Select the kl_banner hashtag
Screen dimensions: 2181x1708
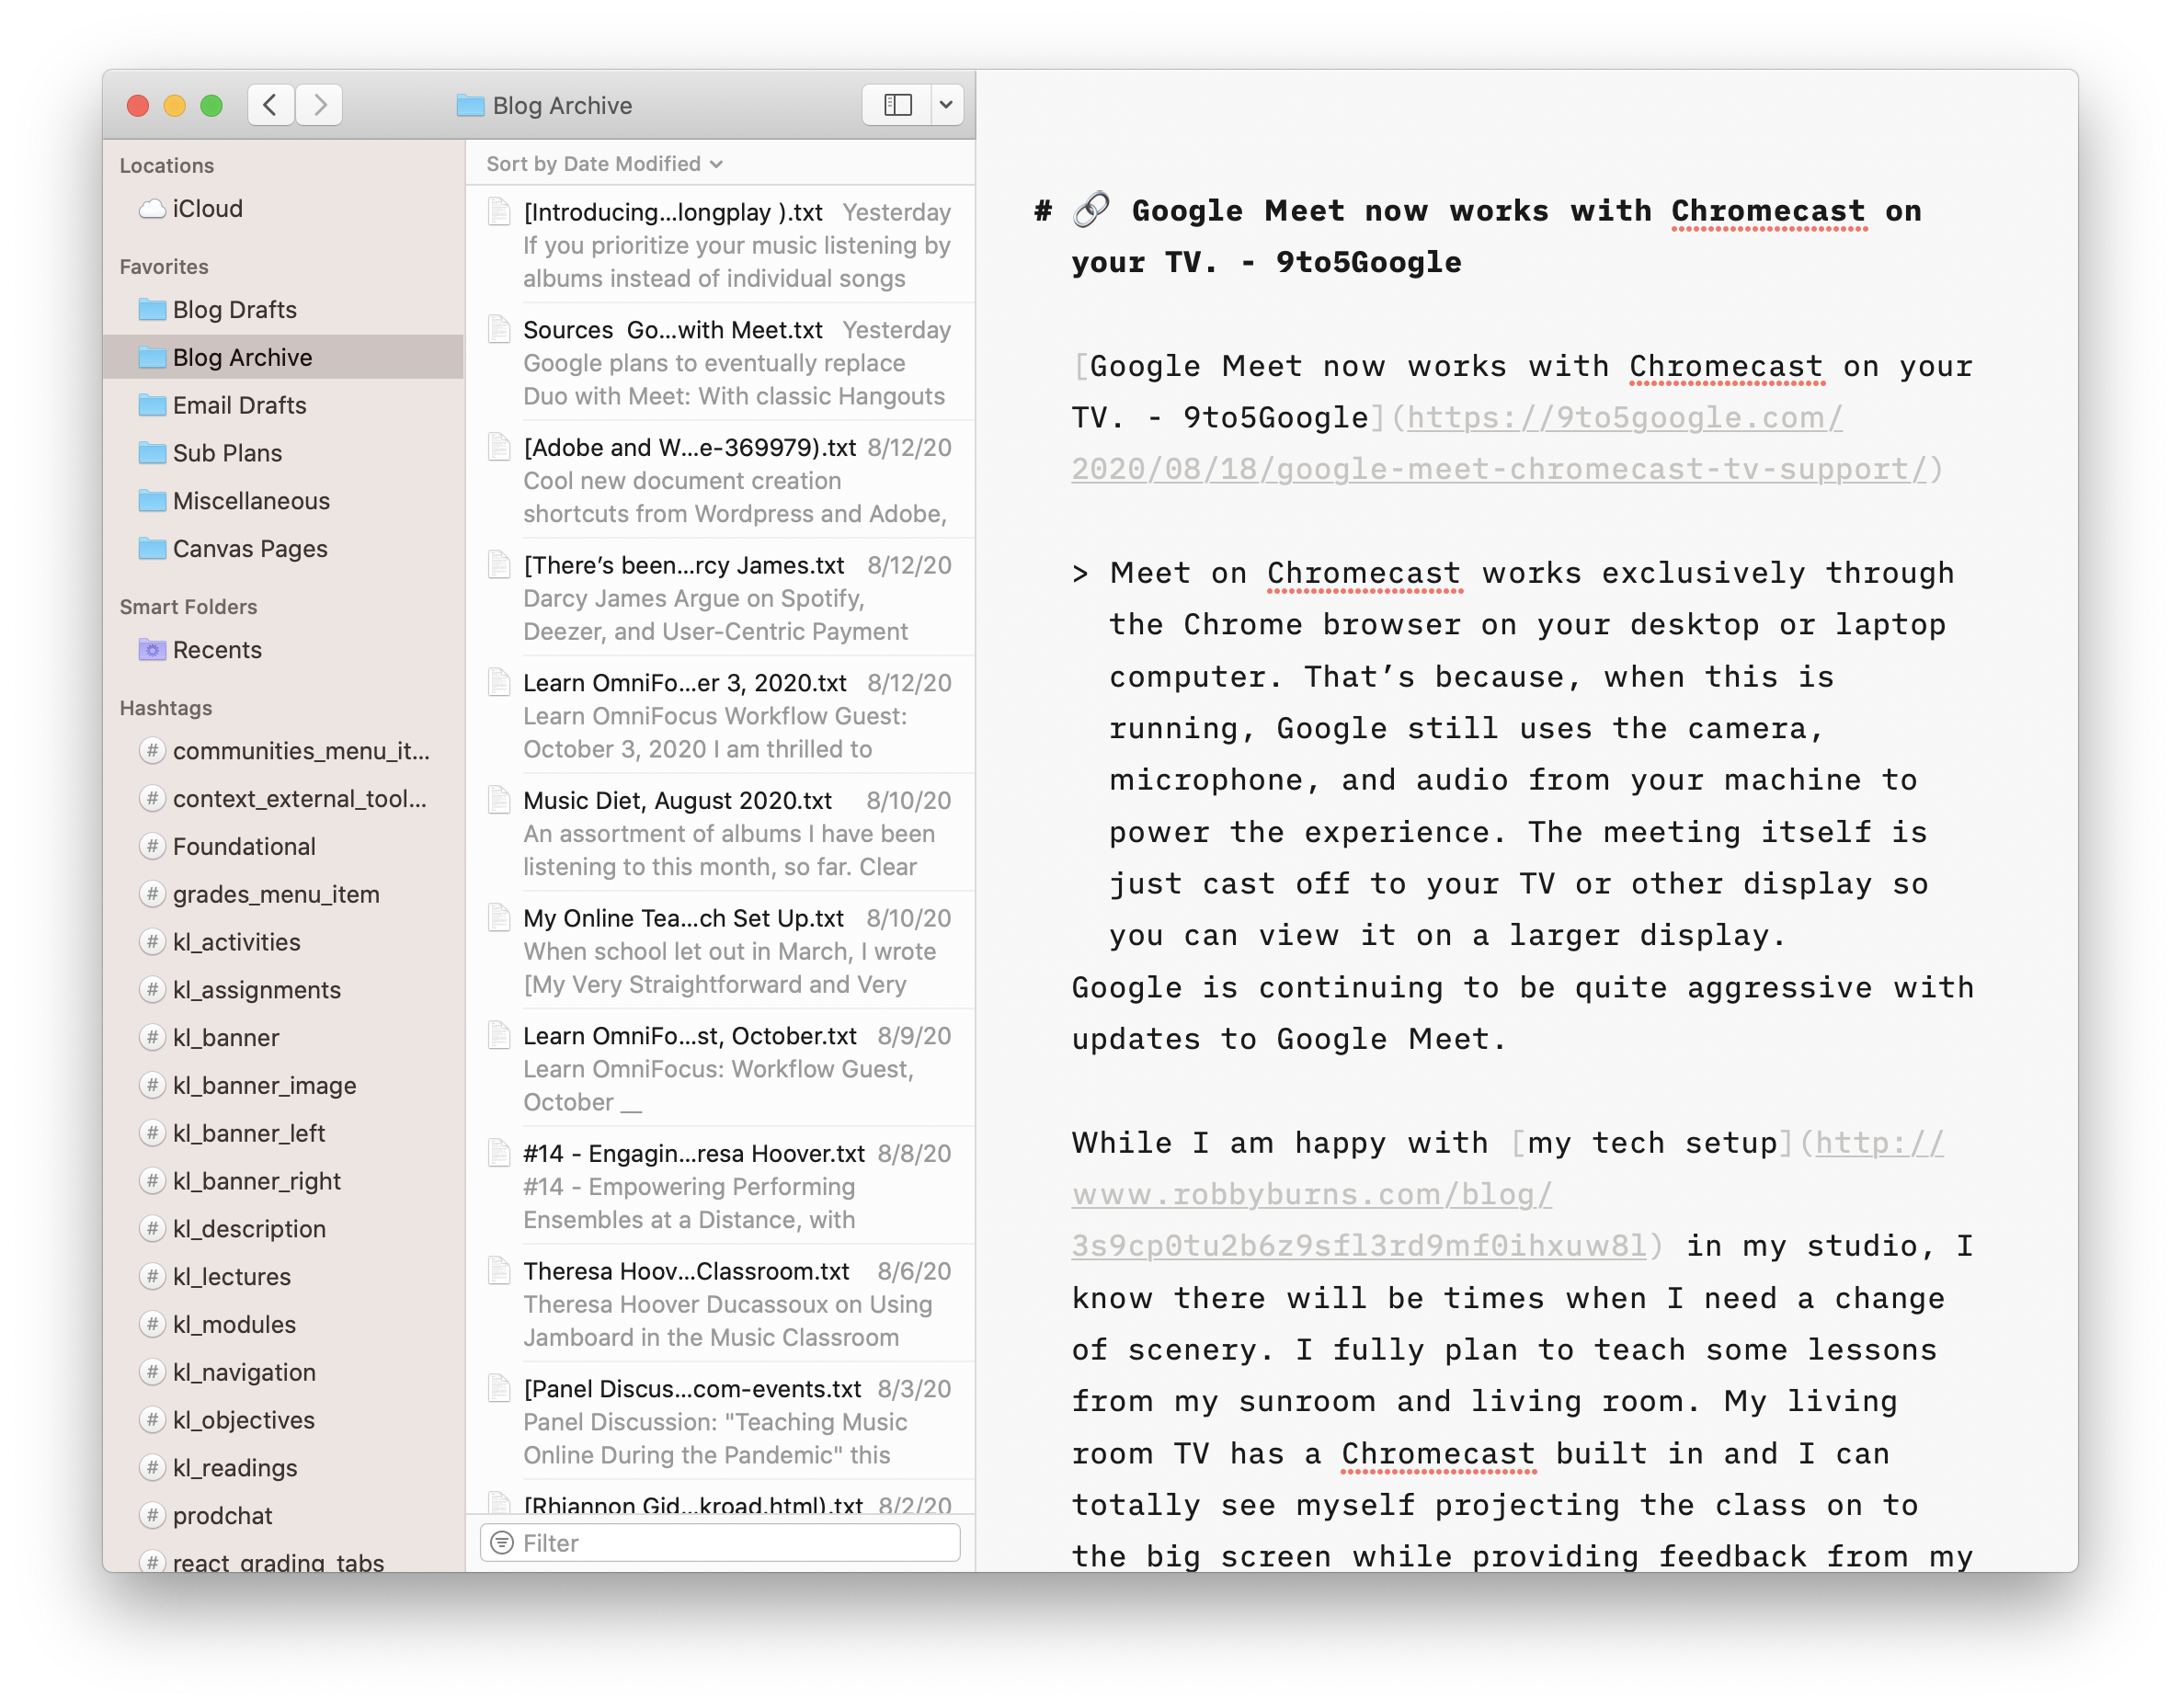[283, 1038]
